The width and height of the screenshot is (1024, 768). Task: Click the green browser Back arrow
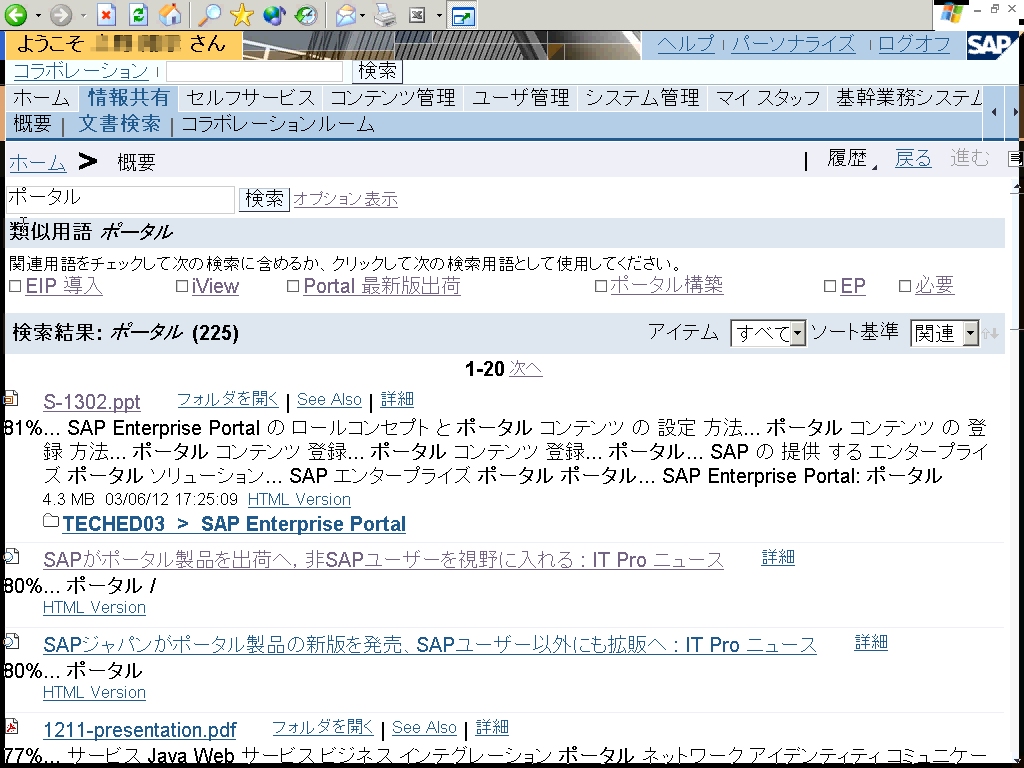tap(16, 14)
